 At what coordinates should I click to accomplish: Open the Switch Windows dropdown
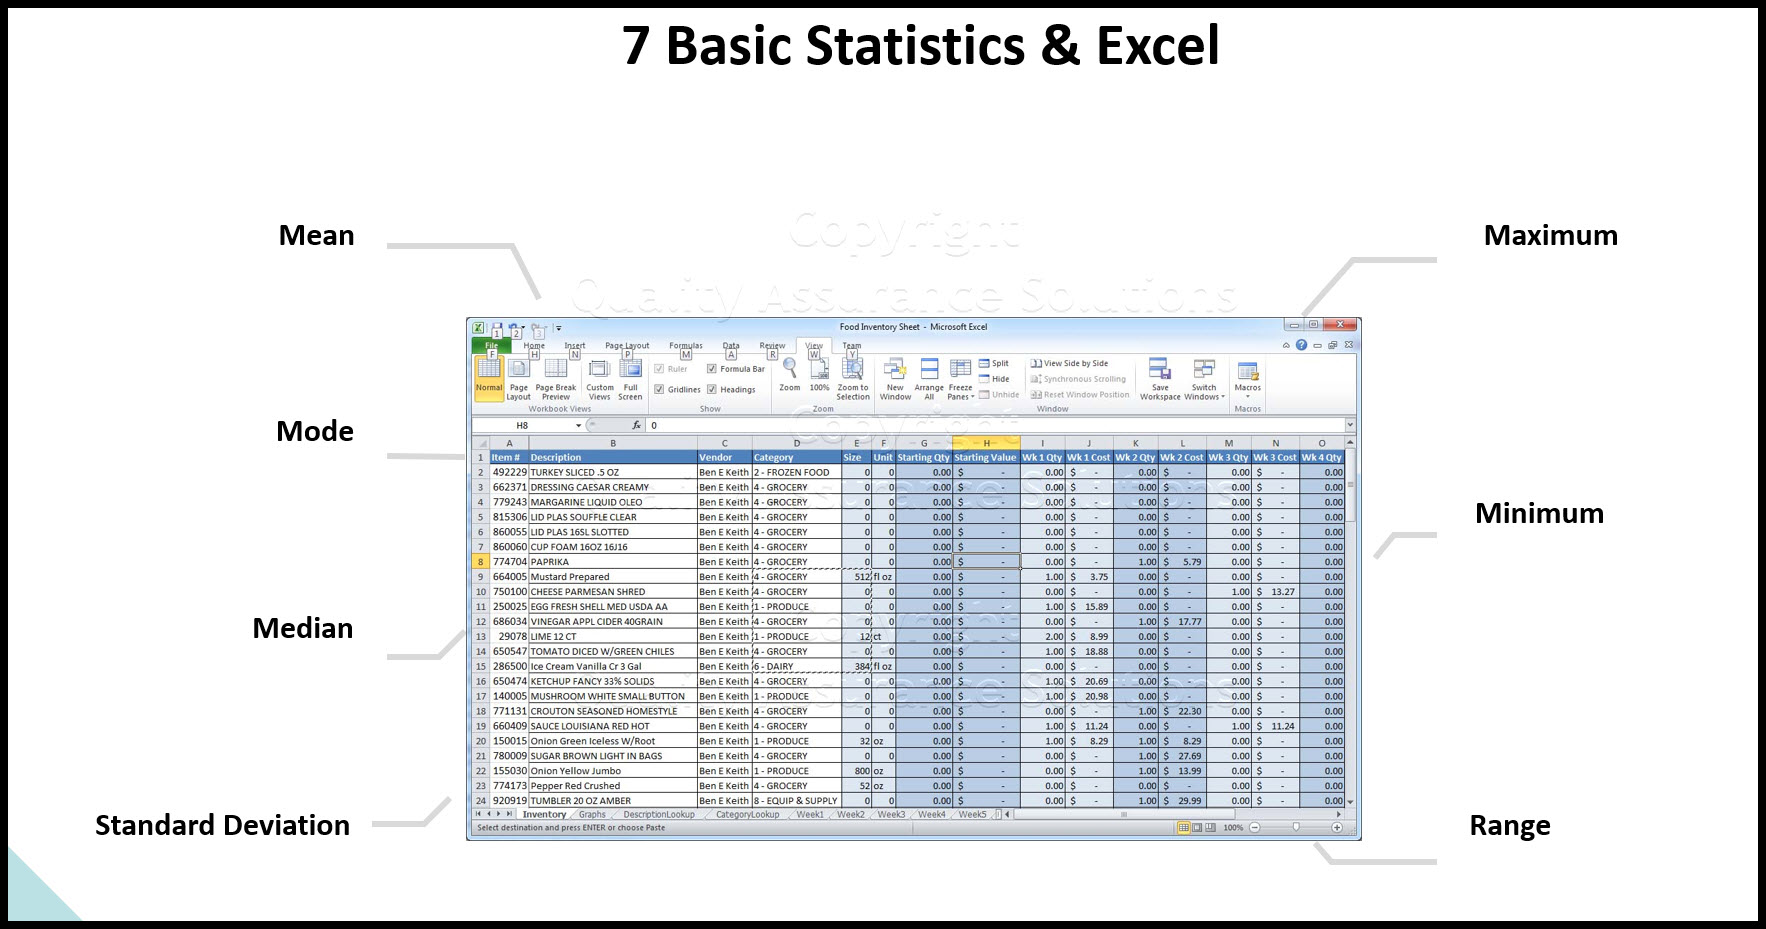(1205, 386)
